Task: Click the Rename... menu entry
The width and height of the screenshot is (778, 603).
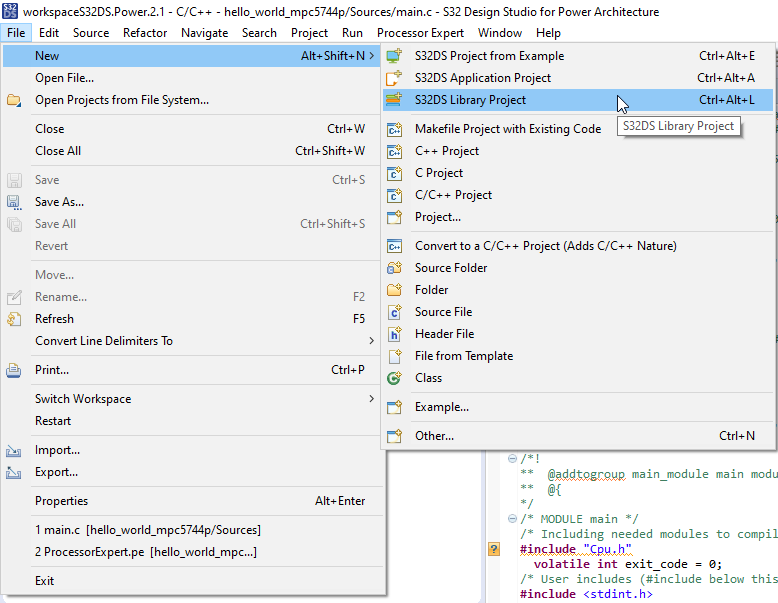Action: [193, 297]
